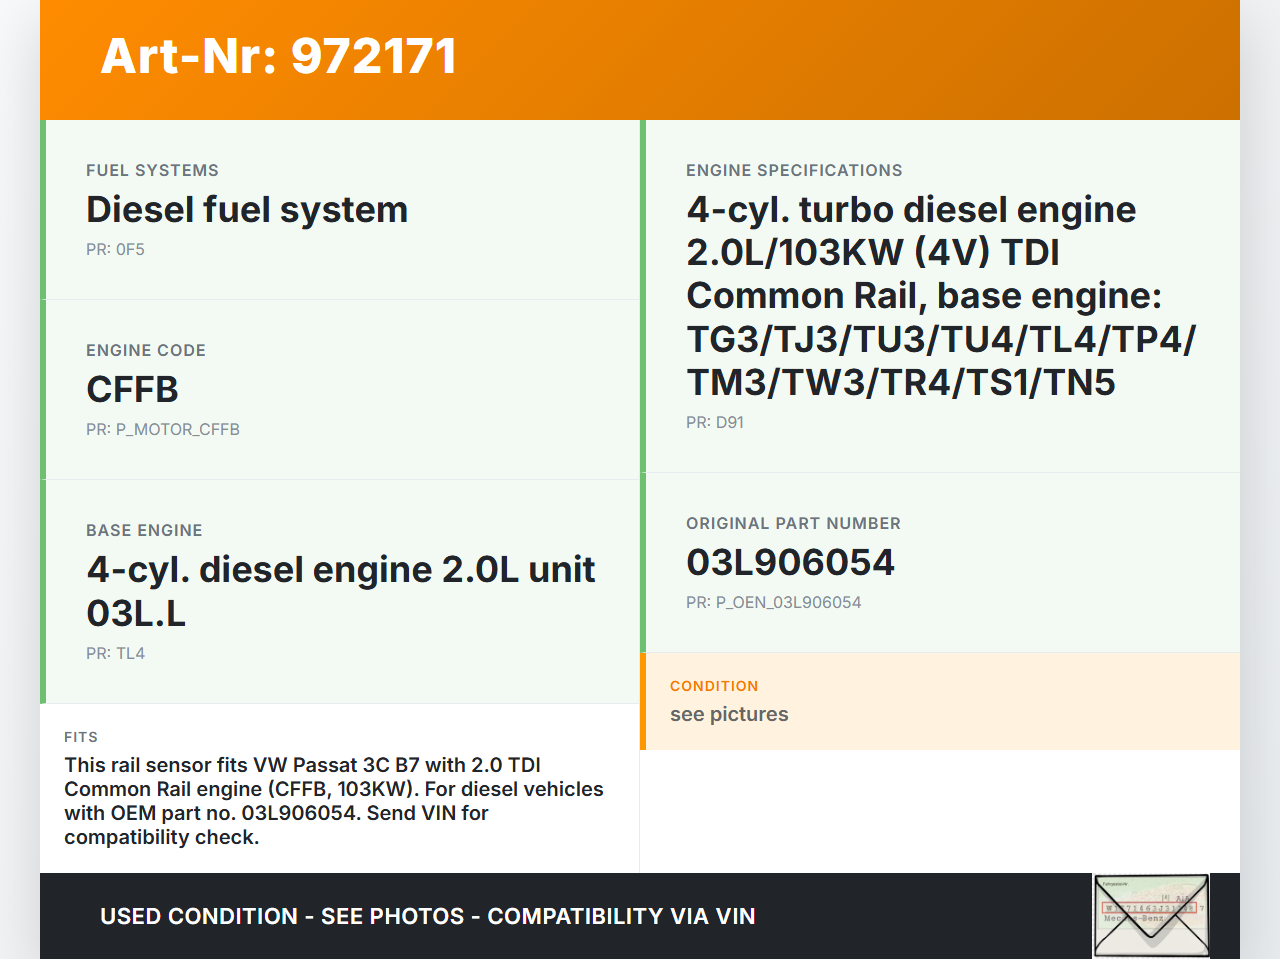The height and width of the screenshot is (959, 1280).
Task: Select the PR: TL4 code text
Action: tap(115, 654)
